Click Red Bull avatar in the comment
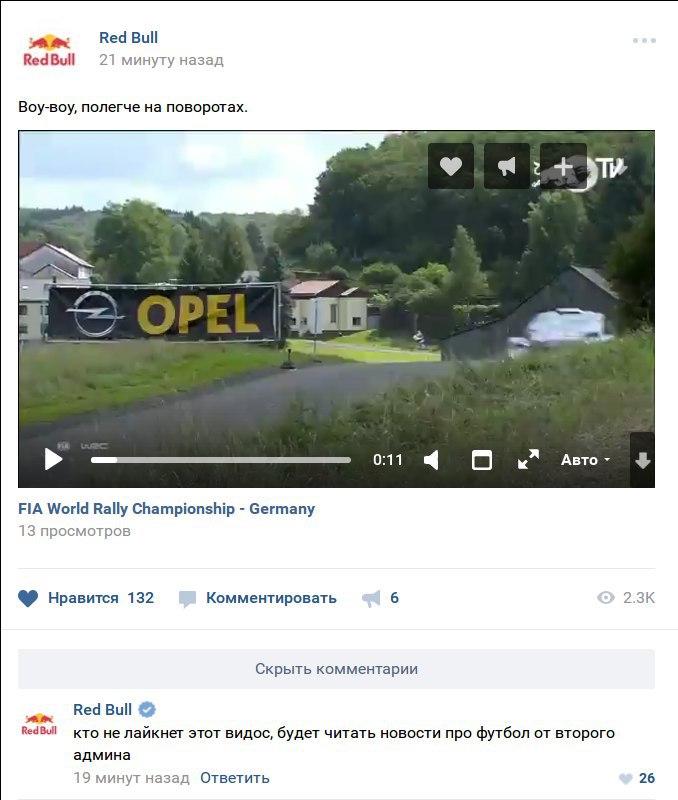 tap(39, 723)
